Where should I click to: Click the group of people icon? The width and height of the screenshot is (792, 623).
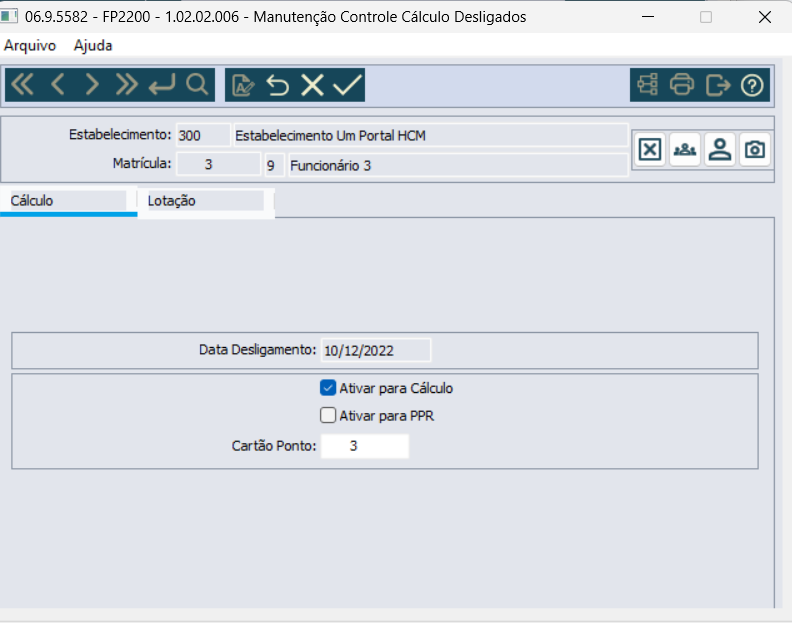685,150
